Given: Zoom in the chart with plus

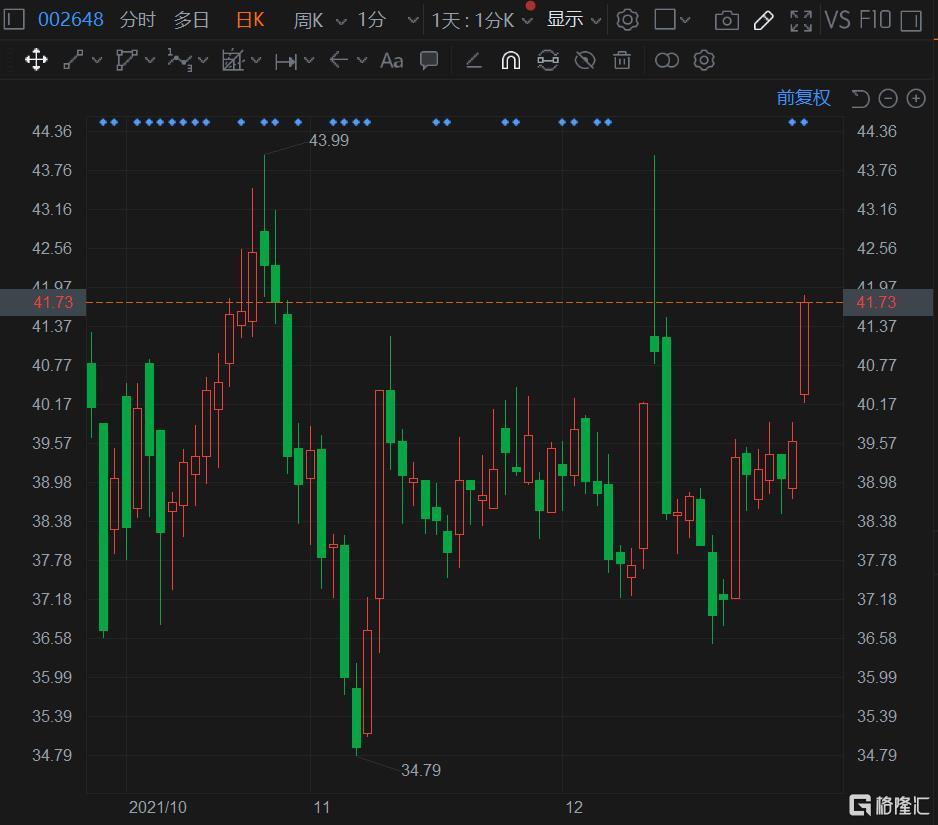Looking at the screenshot, I should point(916,98).
